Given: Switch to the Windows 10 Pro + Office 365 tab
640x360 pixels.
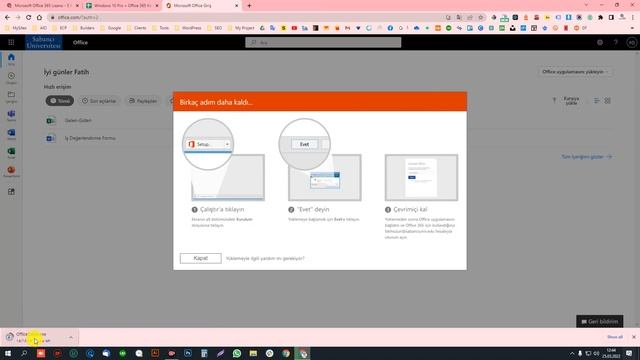Looking at the screenshot, I should pyautogui.click(x=121, y=6).
